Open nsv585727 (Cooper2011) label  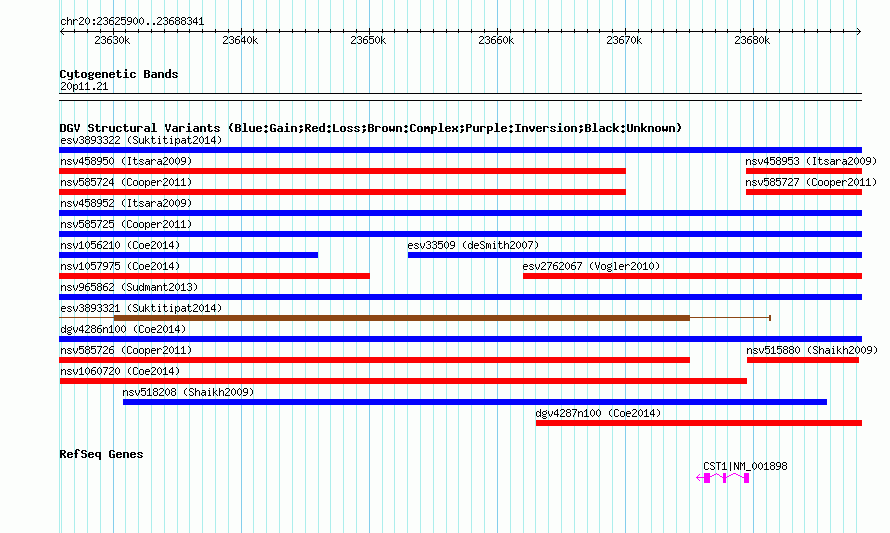811,182
